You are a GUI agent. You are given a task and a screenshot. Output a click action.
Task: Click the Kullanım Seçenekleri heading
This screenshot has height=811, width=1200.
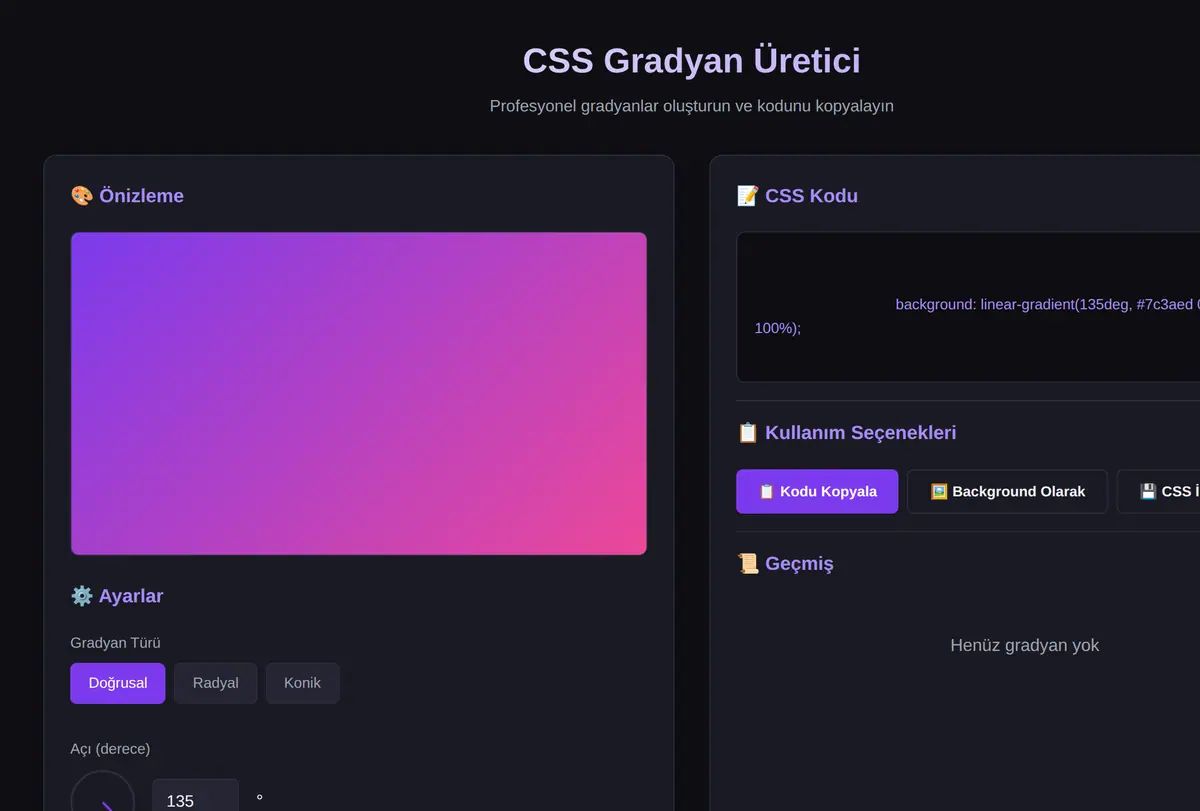point(860,432)
